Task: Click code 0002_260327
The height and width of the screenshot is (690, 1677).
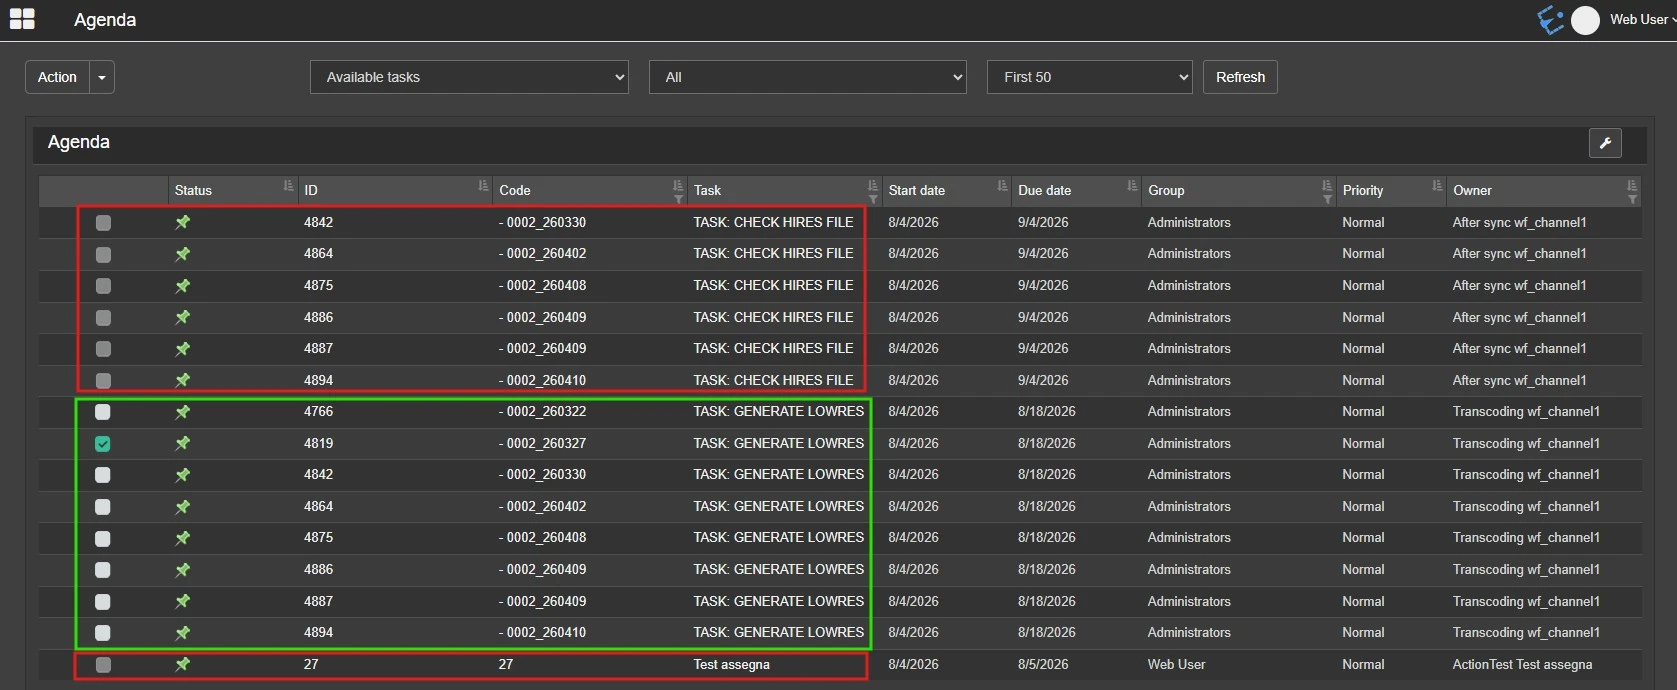Action: [x=543, y=443]
